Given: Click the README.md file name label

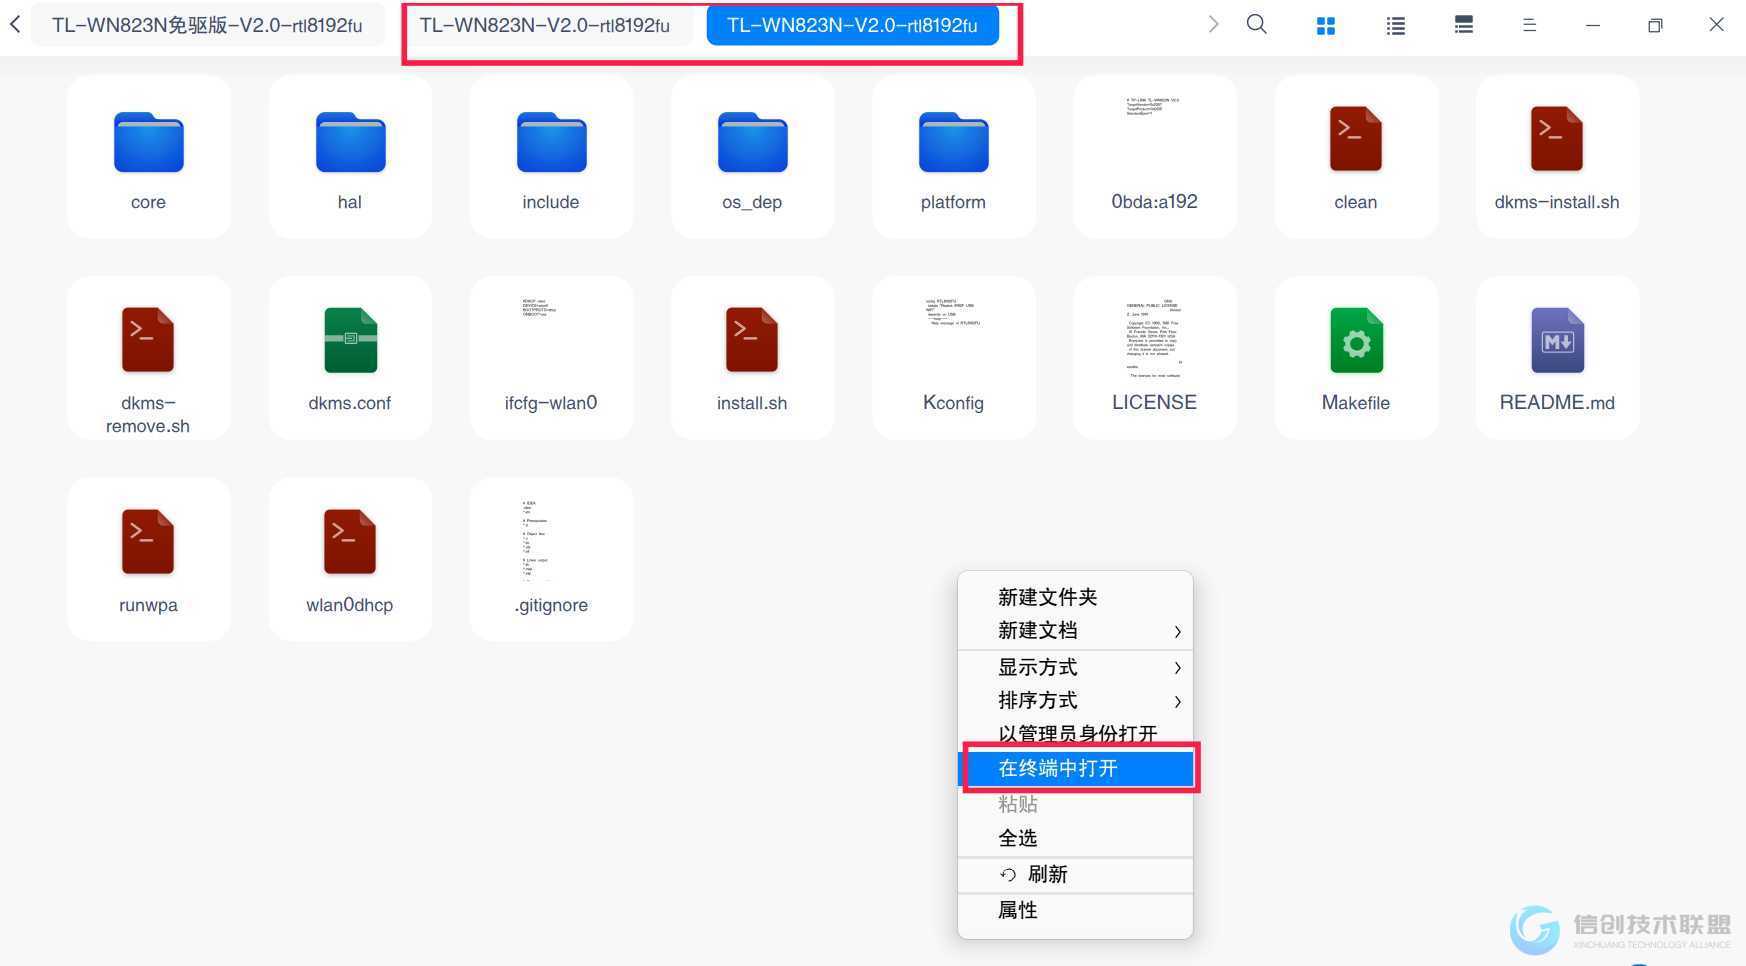Looking at the screenshot, I should (1556, 403).
